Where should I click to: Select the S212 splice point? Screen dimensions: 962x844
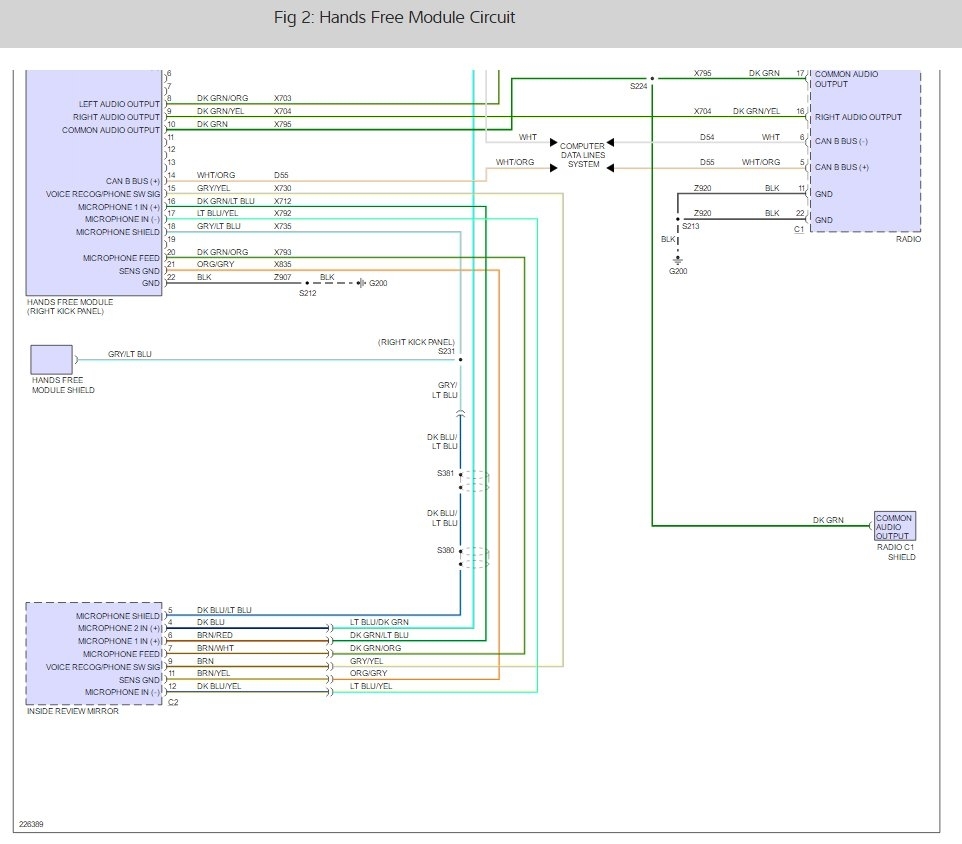tap(307, 284)
